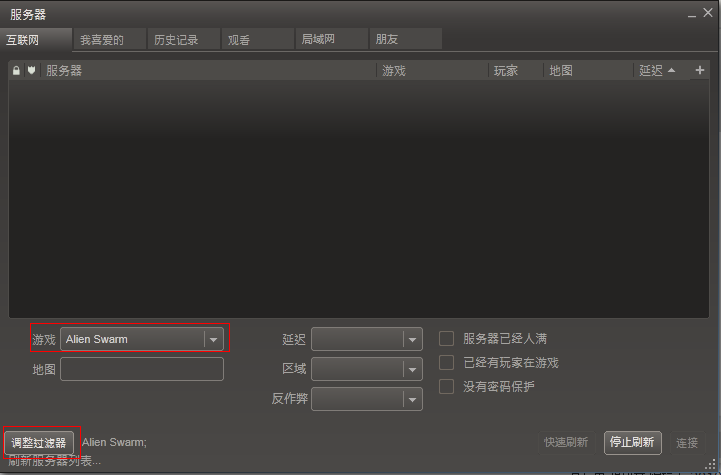Go to the 朋友 tab
This screenshot has height=475, width=721.
pyautogui.click(x=387, y=40)
